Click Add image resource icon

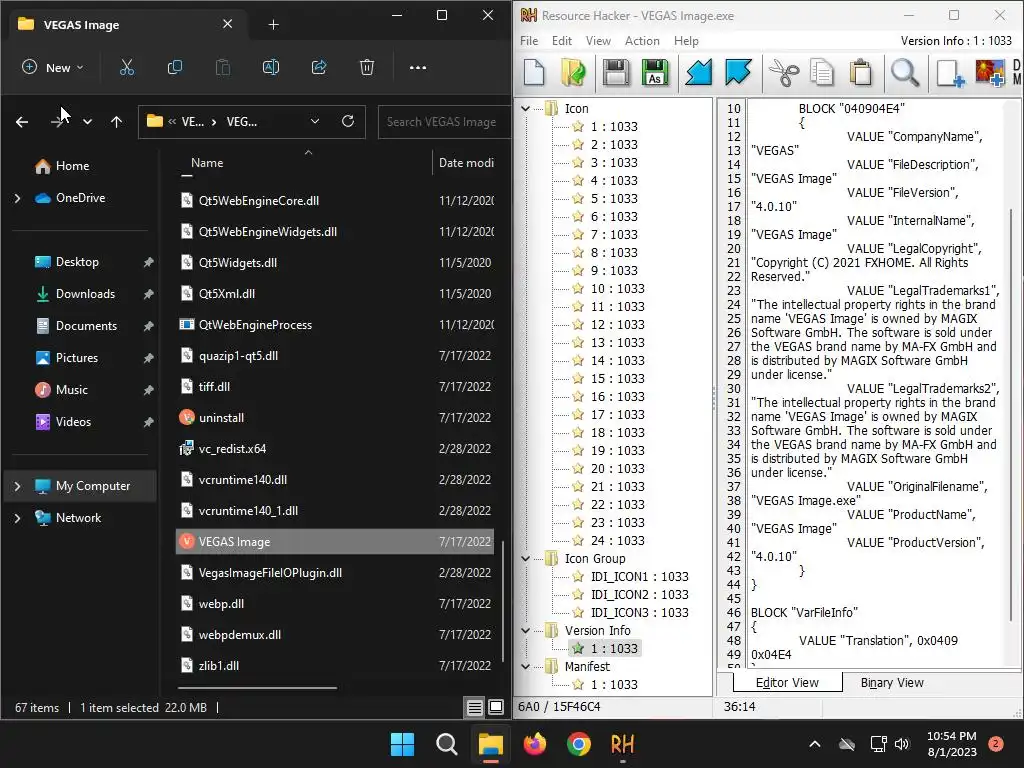[x=989, y=72]
